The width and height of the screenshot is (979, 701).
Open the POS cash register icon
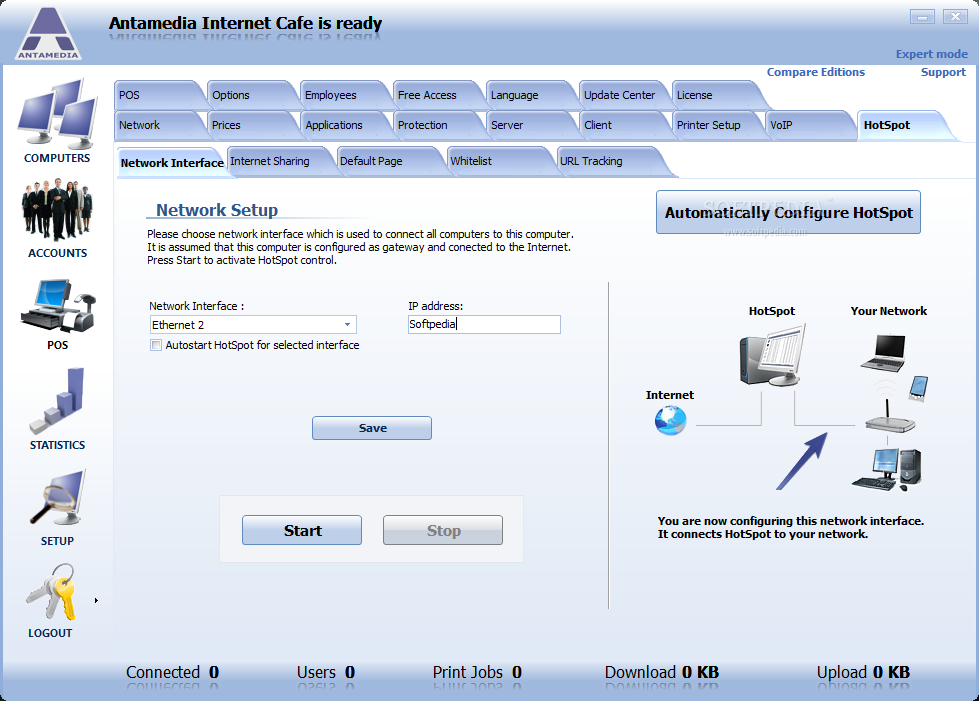point(57,305)
